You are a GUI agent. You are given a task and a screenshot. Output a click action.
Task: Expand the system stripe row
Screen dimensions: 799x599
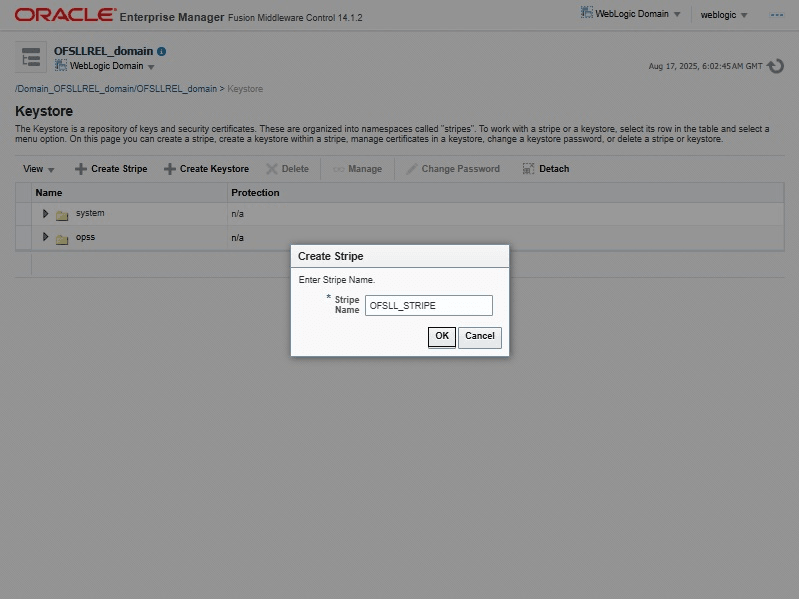pos(45,213)
